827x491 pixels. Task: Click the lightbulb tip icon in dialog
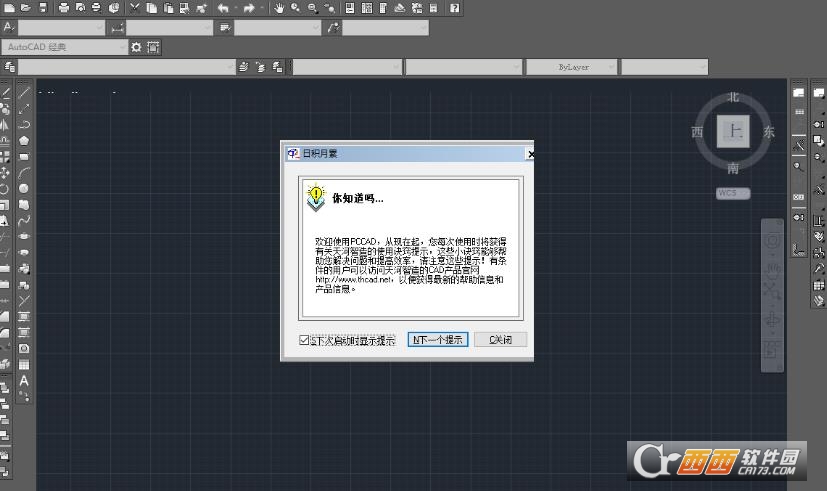tap(316, 197)
